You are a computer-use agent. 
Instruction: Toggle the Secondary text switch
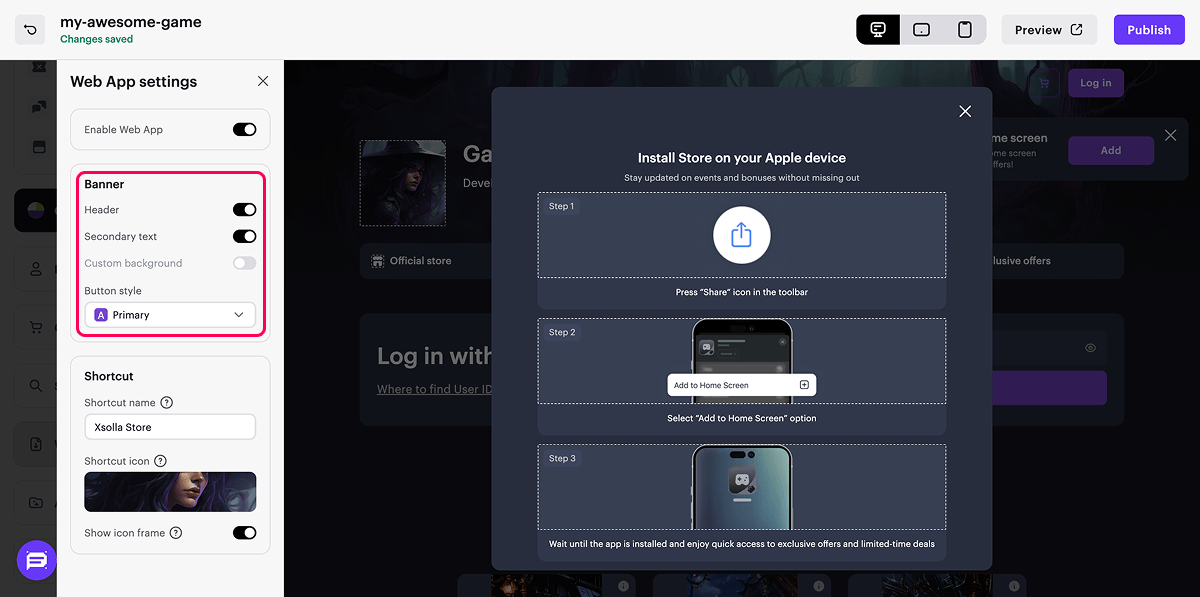click(x=245, y=236)
